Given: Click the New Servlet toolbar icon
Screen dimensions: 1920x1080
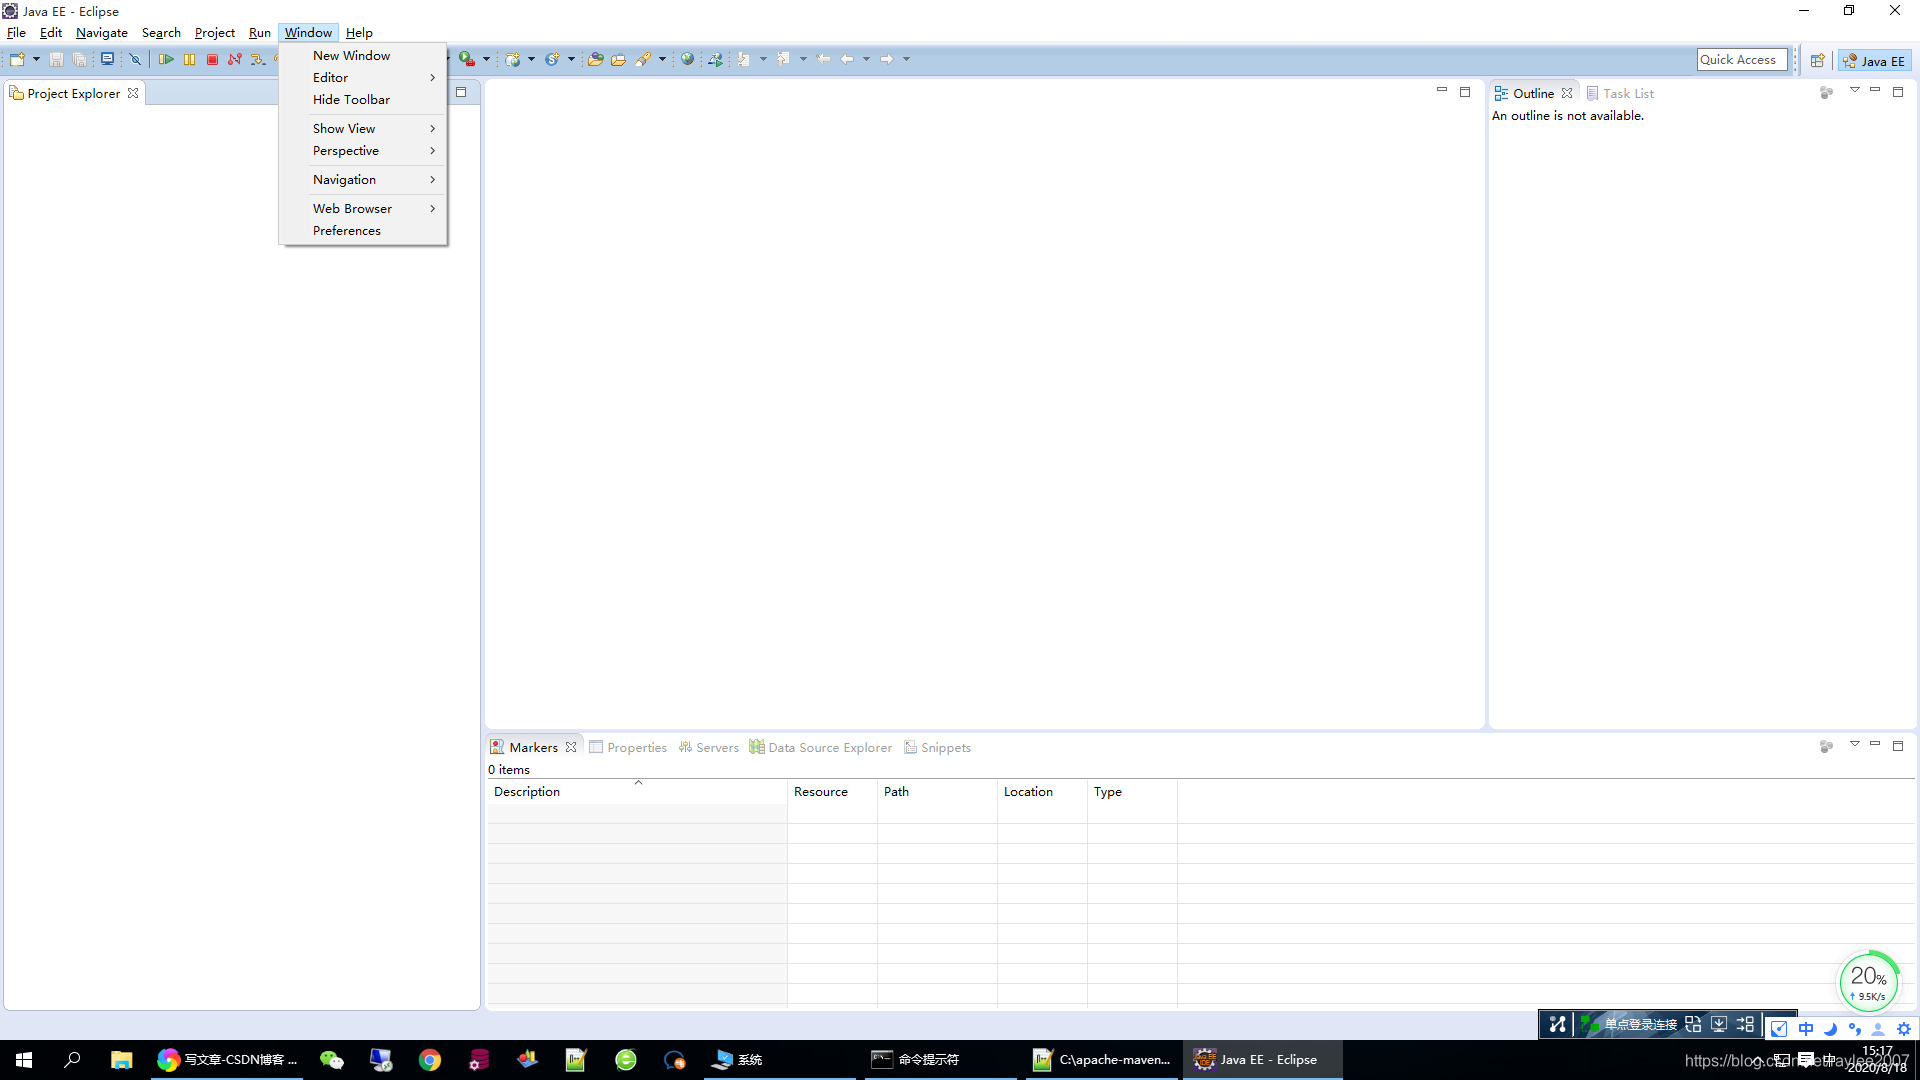Looking at the screenshot, I should click(552, 60).
